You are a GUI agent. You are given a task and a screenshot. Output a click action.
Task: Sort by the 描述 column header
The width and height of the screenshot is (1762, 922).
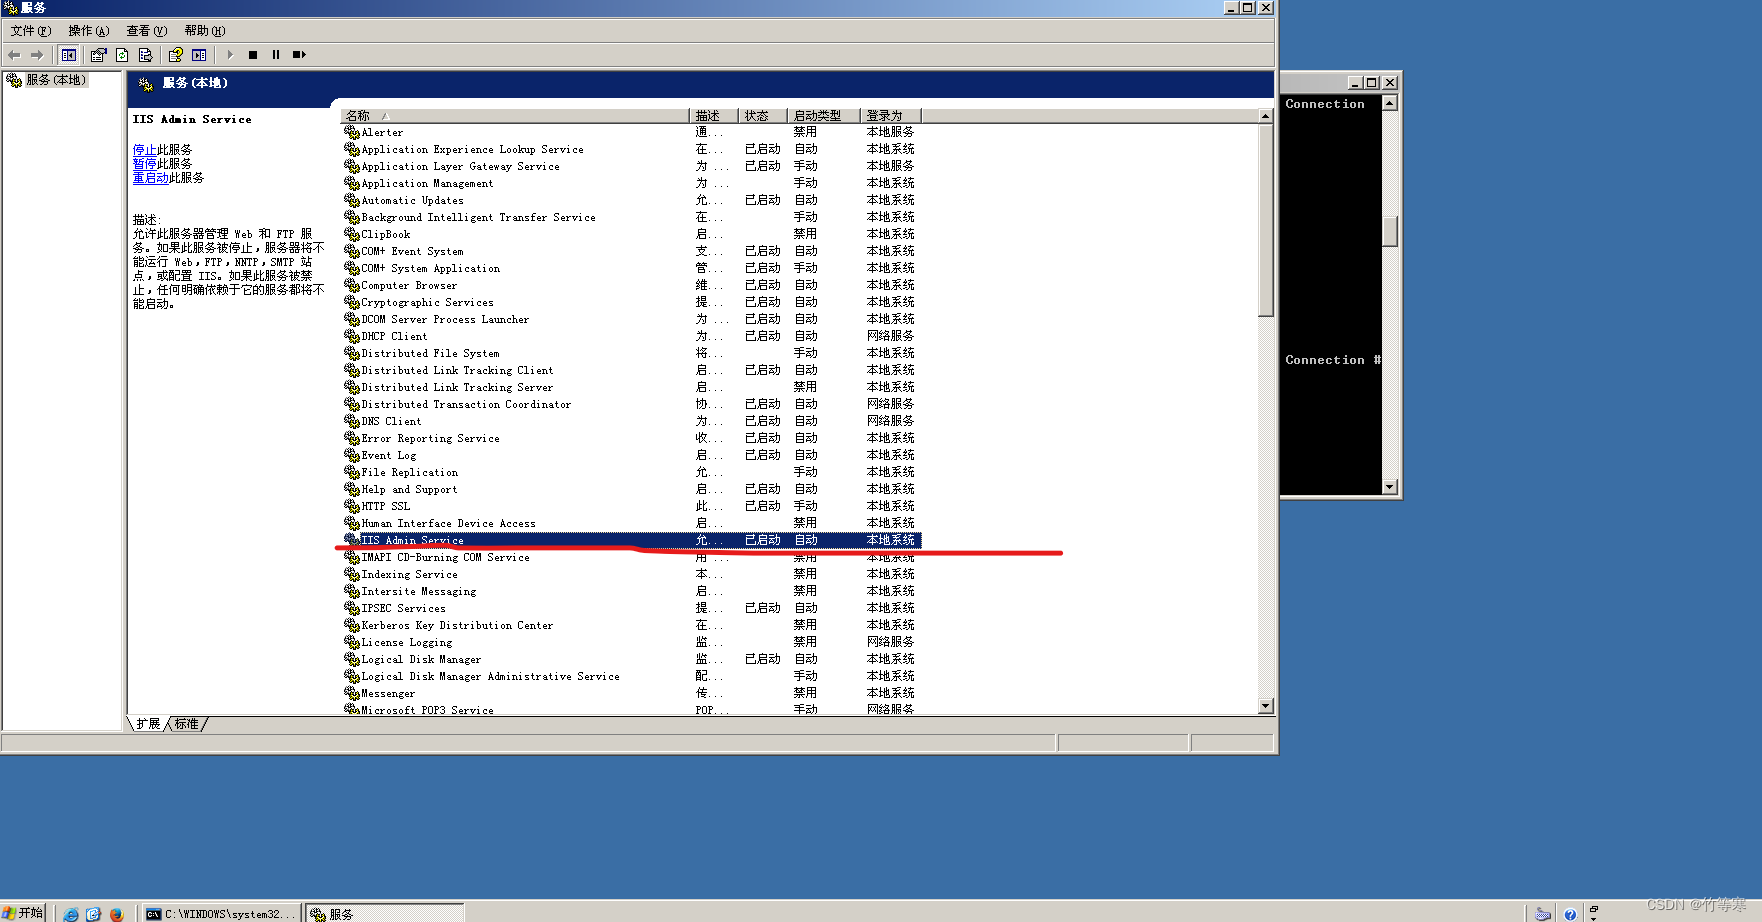(714, 116)
